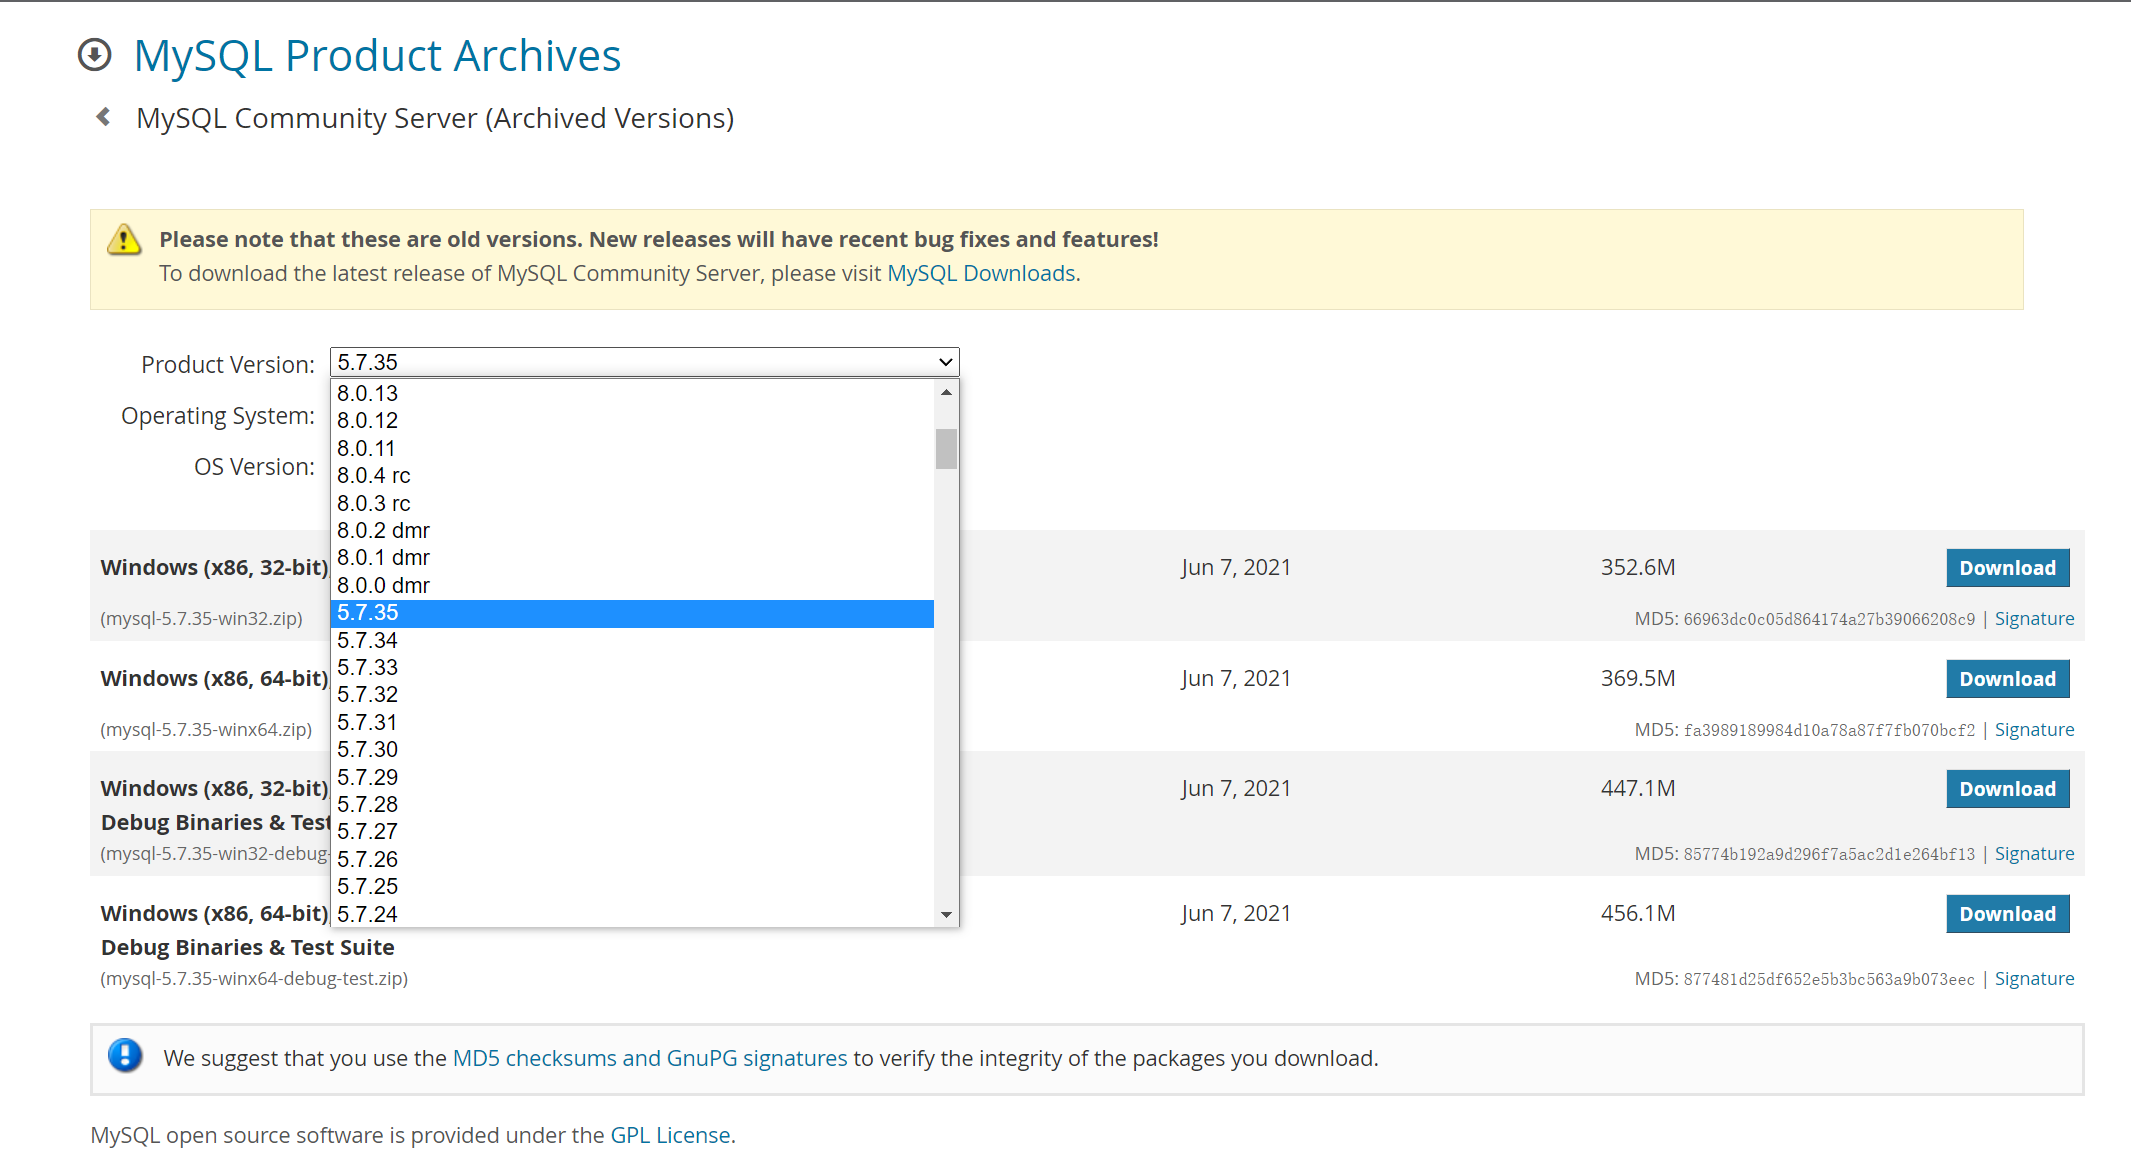Click the circular download icon beside MySQL Product Archives

[x=95, y=56]
